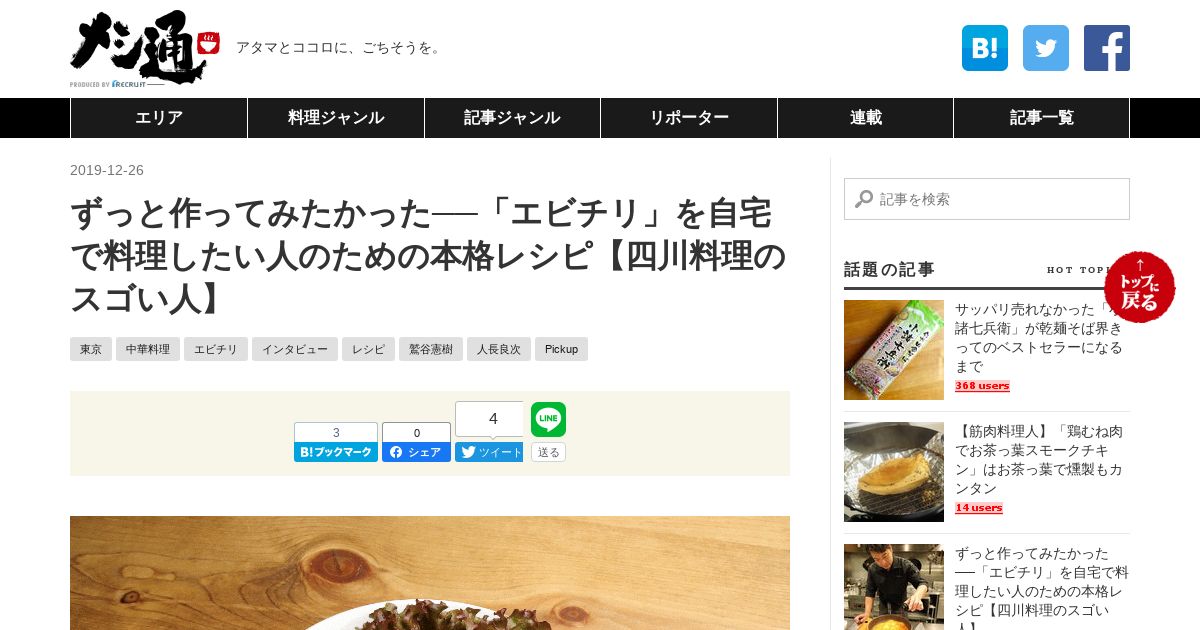
Task: Open the 筋肉料理人 smoked chicken article
Action: 1040,460
